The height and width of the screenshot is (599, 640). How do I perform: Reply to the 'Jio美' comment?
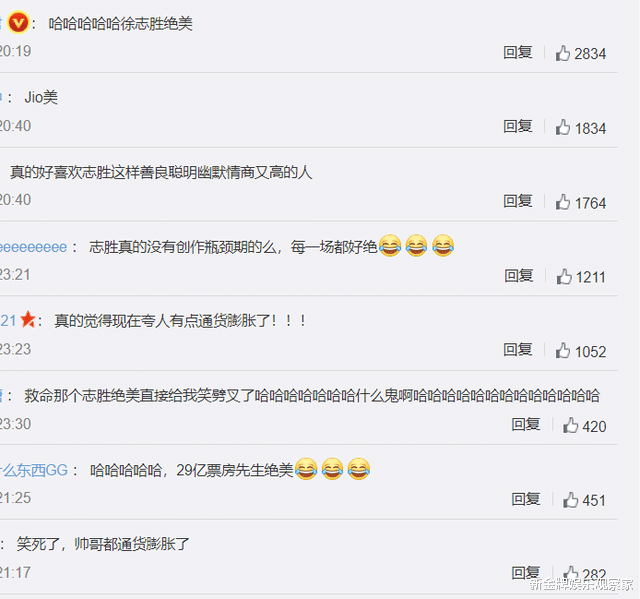pyautogui.click(x=518, y=126)
